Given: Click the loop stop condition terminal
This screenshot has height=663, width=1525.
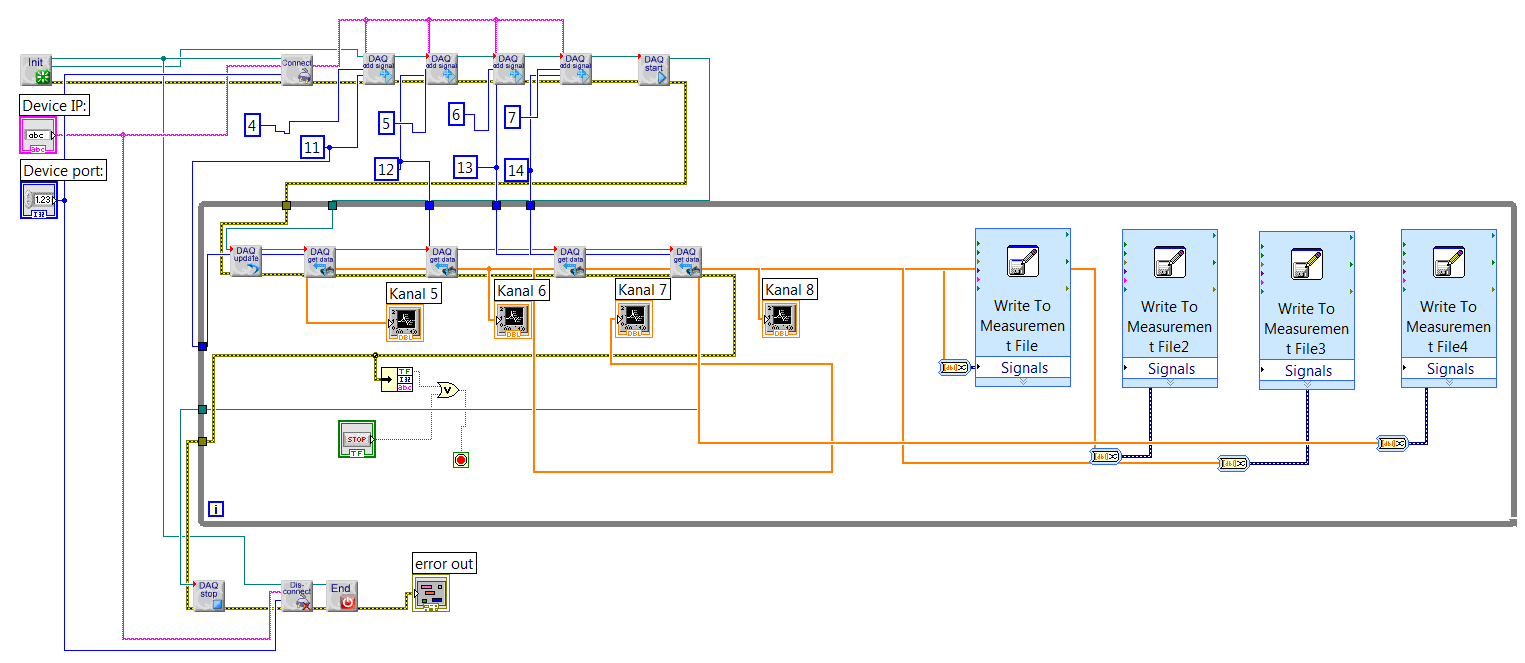Looking at the screenshot, I should [x=461, y=460].
